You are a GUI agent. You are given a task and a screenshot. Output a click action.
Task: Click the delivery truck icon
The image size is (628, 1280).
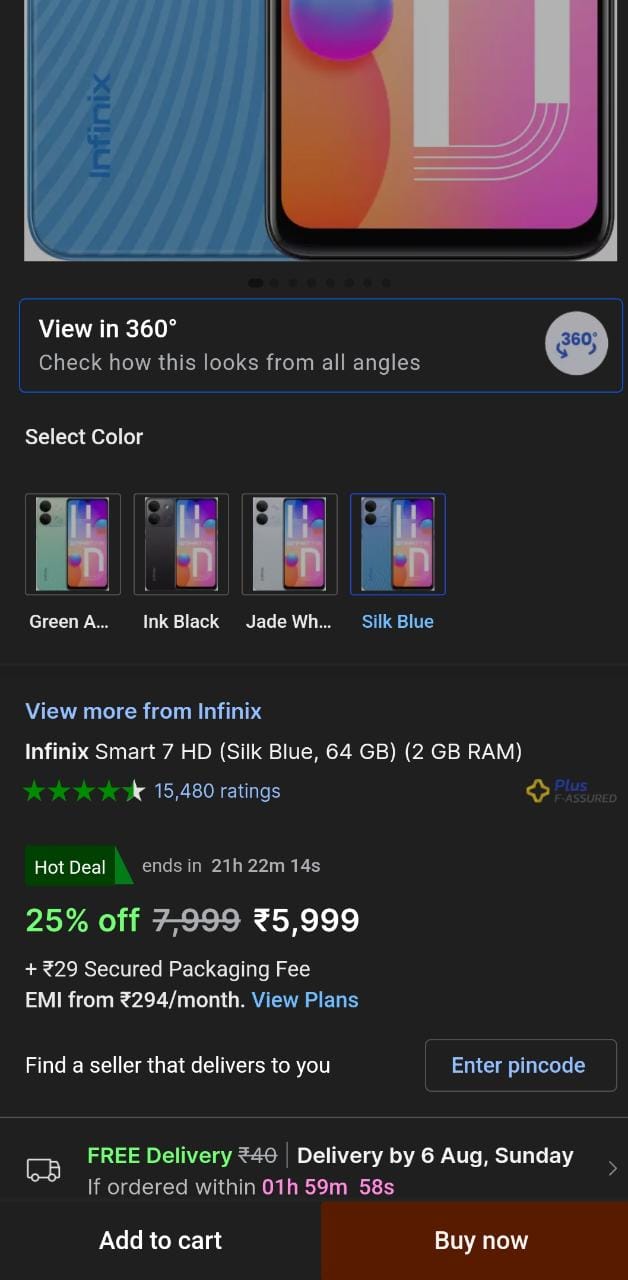pos(43,1169)
